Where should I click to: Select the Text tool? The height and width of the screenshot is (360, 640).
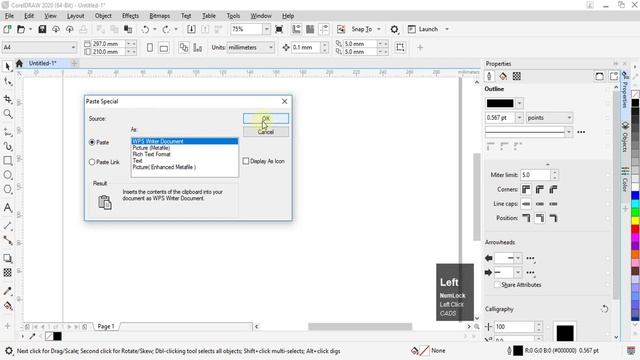coord(8,208)
